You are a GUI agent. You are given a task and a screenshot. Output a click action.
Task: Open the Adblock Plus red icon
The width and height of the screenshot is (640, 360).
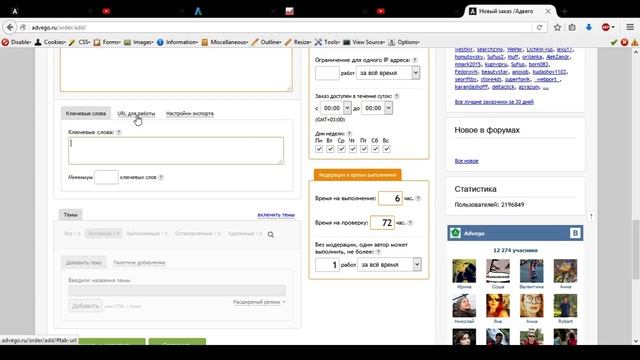tap(606, 27)
